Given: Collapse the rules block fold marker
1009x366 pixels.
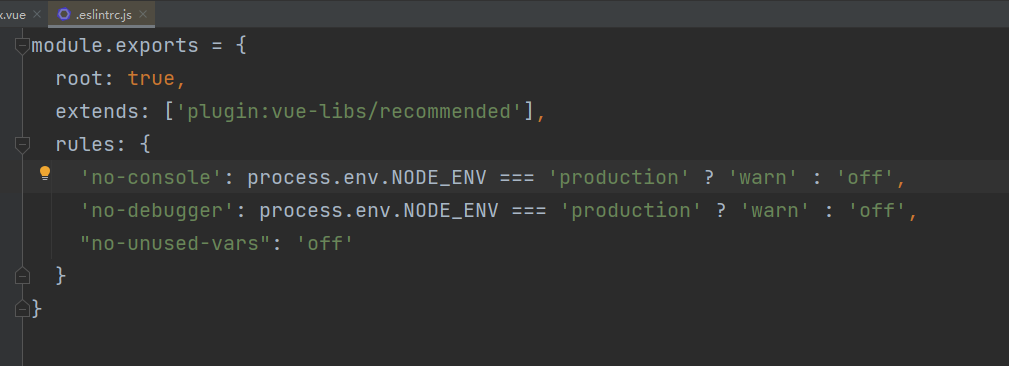Looking at the screenshot, I should (x=23, y=145).
